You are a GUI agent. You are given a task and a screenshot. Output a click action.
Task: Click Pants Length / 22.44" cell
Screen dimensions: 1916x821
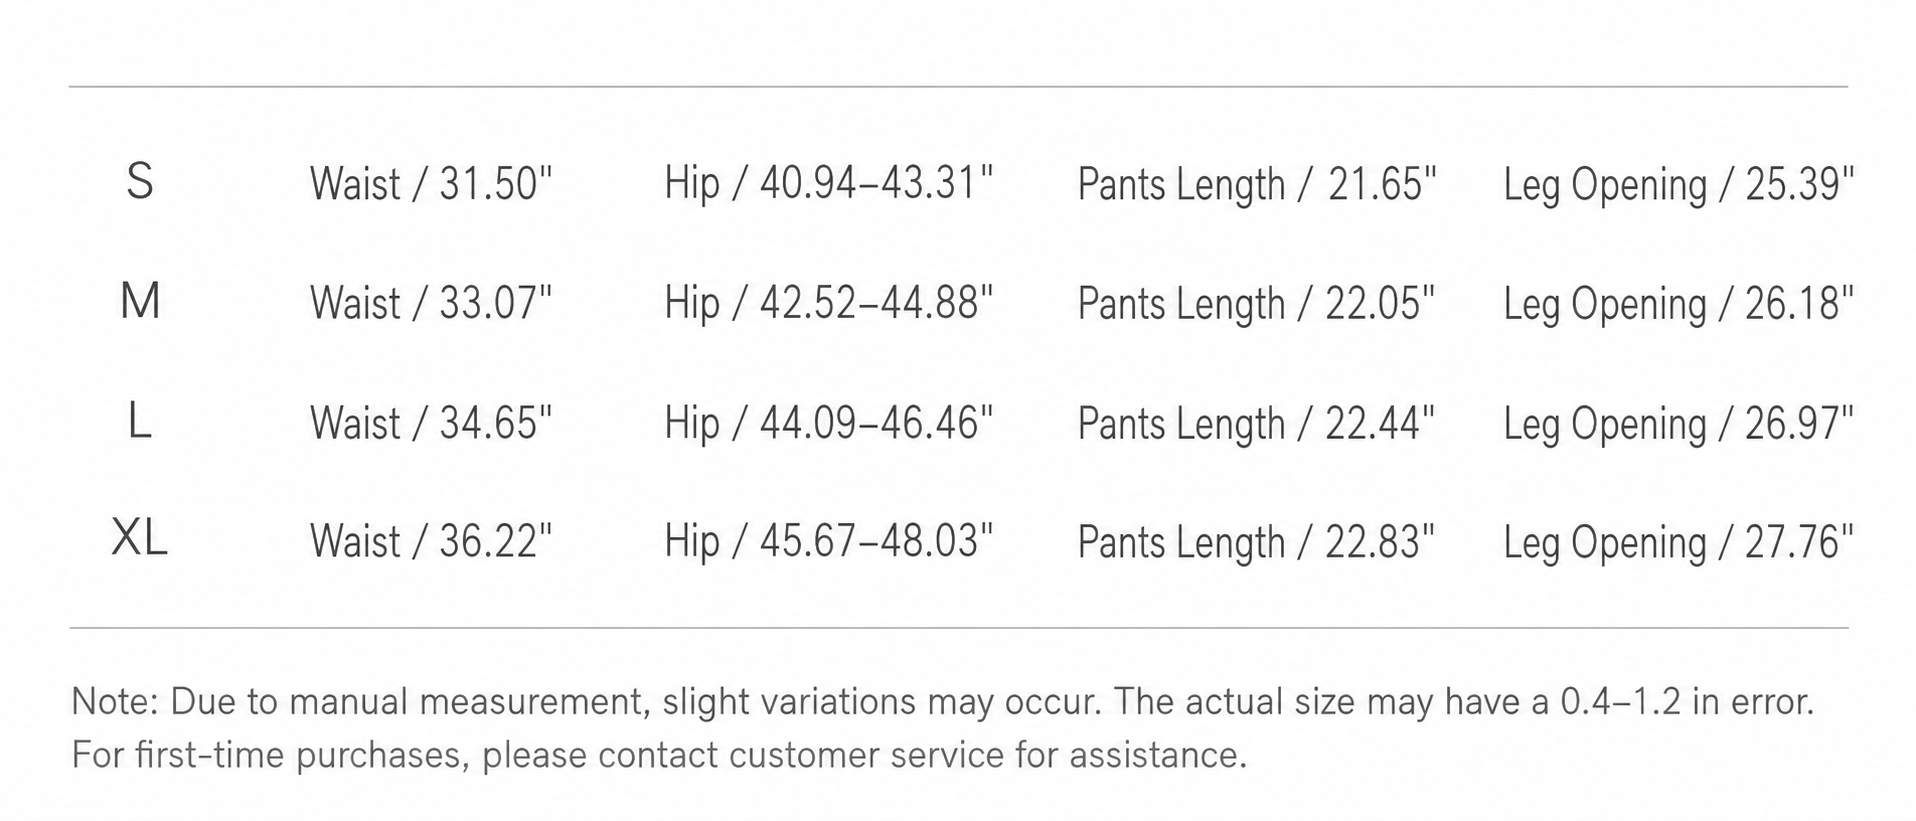point(1256,424)
